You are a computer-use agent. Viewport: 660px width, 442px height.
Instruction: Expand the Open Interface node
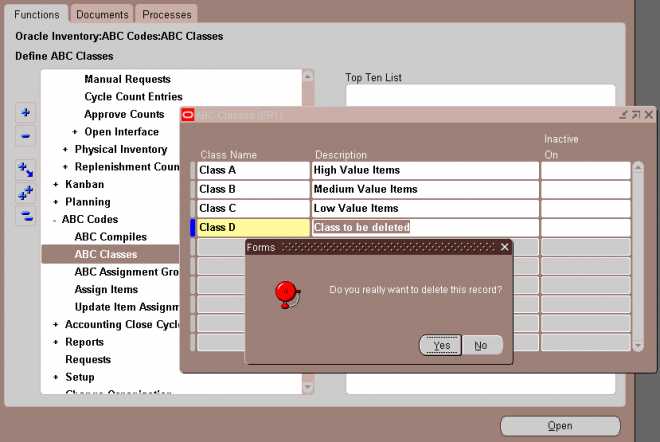tap(75, 132)
